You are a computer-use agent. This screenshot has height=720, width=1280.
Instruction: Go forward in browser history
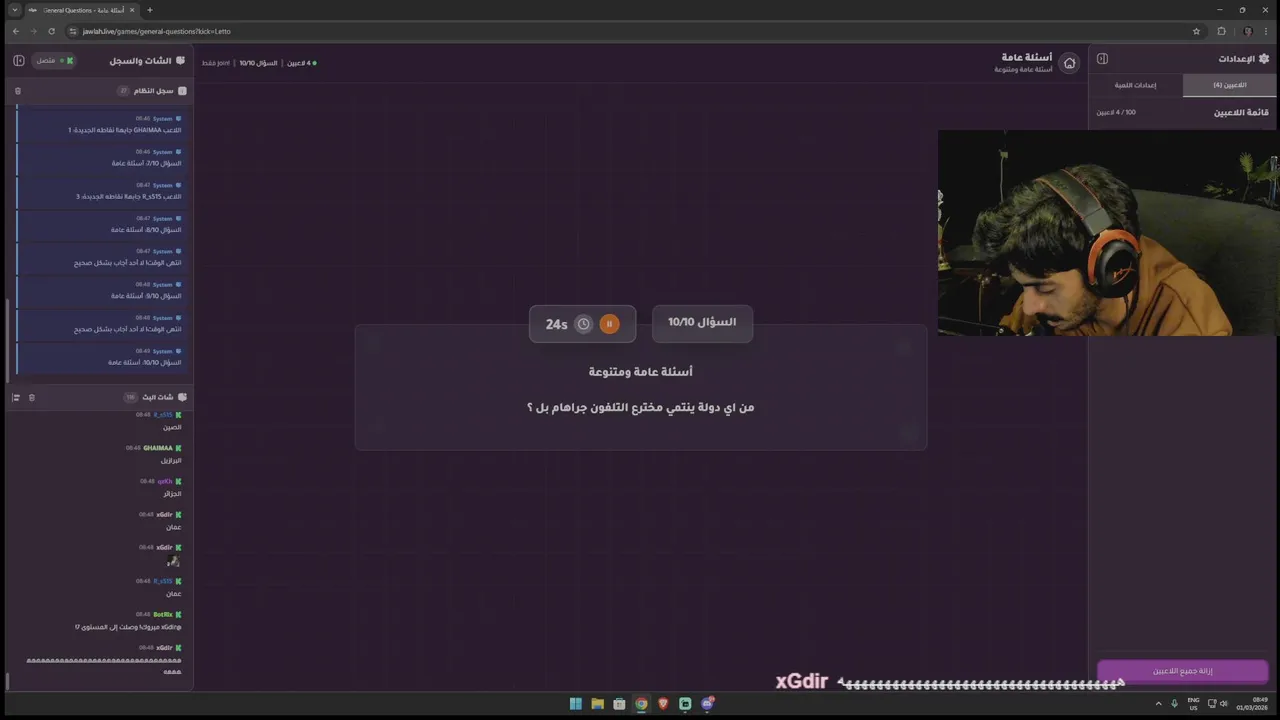pos(33,31)
